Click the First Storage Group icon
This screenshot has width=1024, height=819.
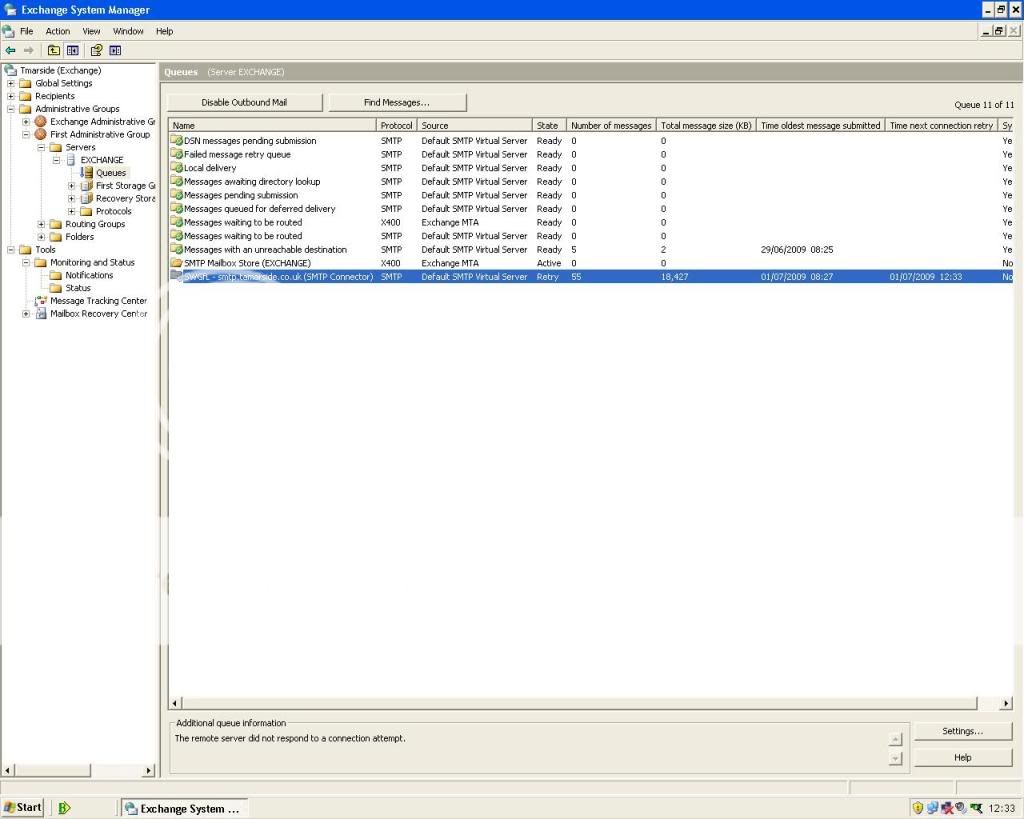click(86, 185)
